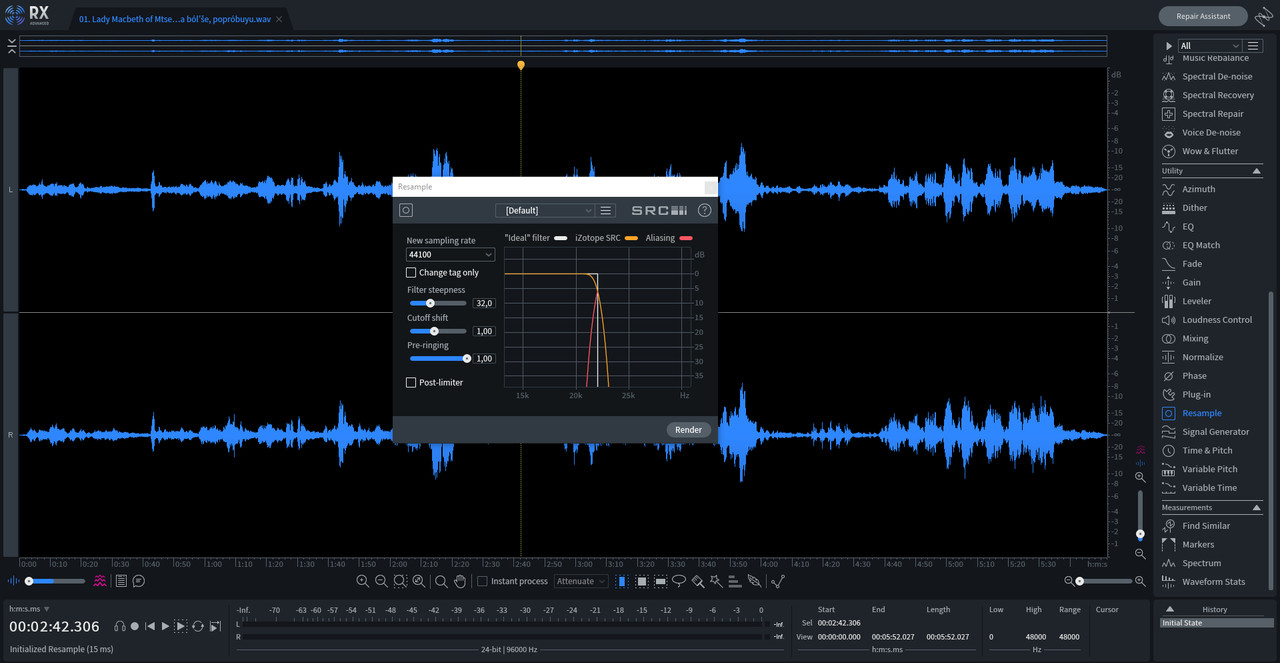Click the grab hand tool
1280x663 pixels.
tap(460, 581)
